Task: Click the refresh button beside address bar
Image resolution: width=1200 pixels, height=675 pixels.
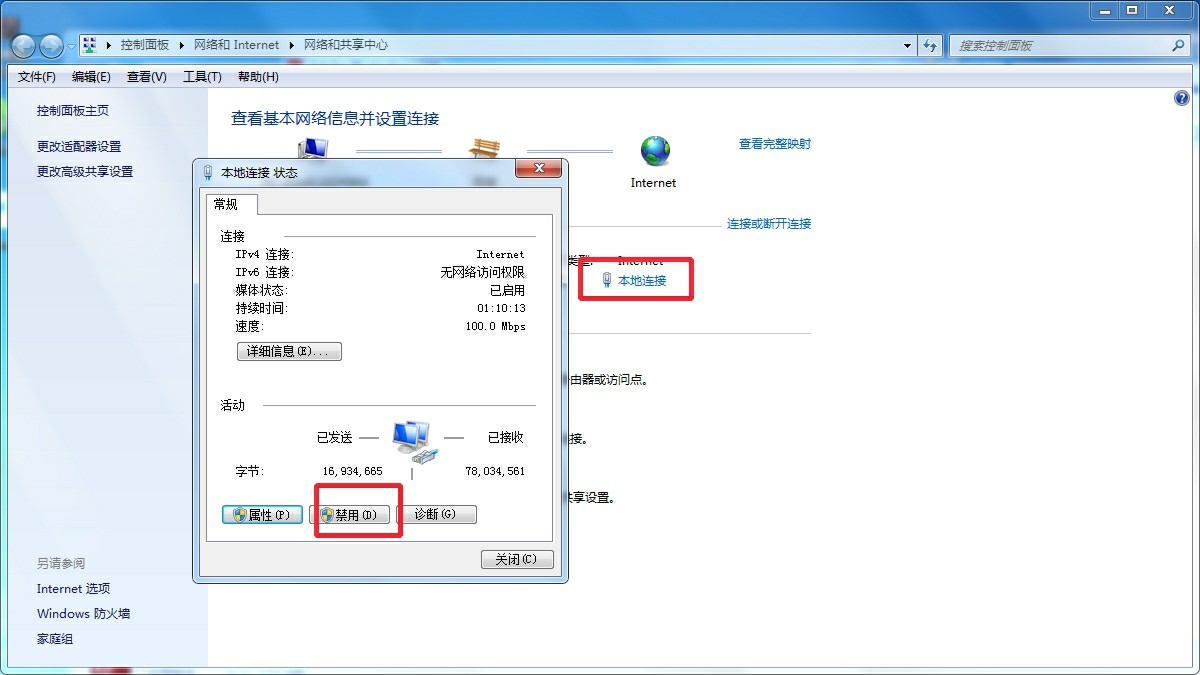Action: tap(930, 45)
